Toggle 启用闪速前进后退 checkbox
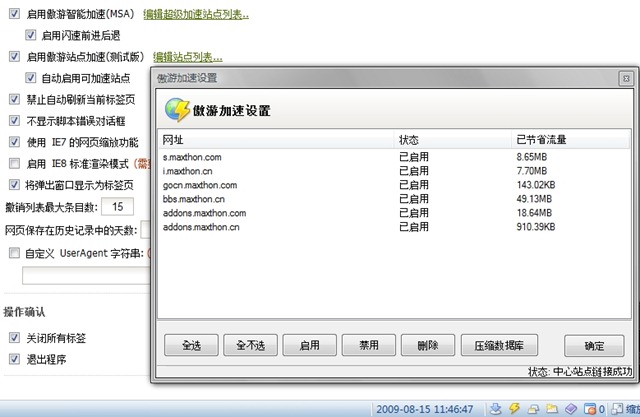The width and height of the screenshot is (640, 417). tap(31, 35)
